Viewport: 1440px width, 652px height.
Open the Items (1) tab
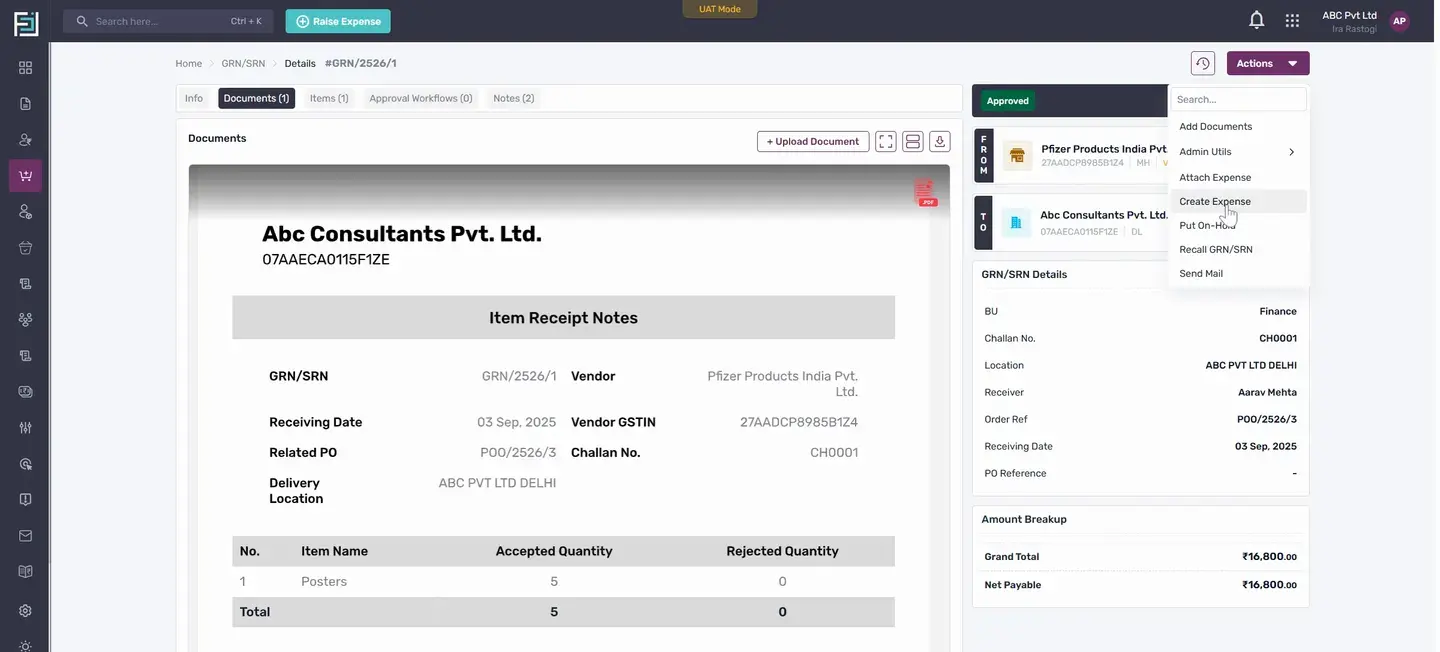tap(329, 98)
